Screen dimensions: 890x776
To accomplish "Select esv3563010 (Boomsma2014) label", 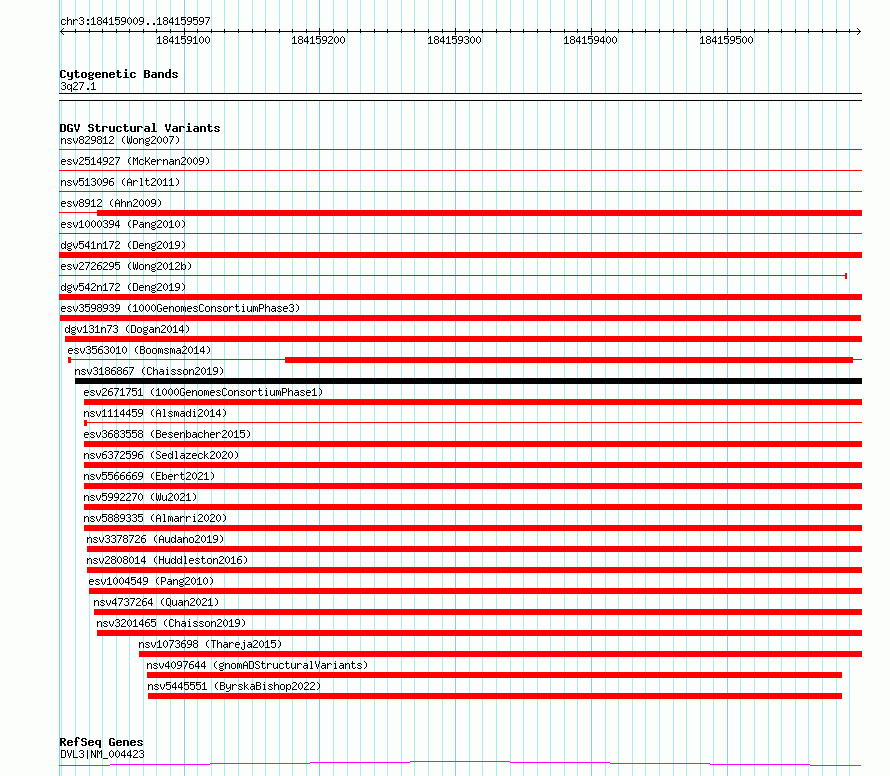I will tap(139, 350).
